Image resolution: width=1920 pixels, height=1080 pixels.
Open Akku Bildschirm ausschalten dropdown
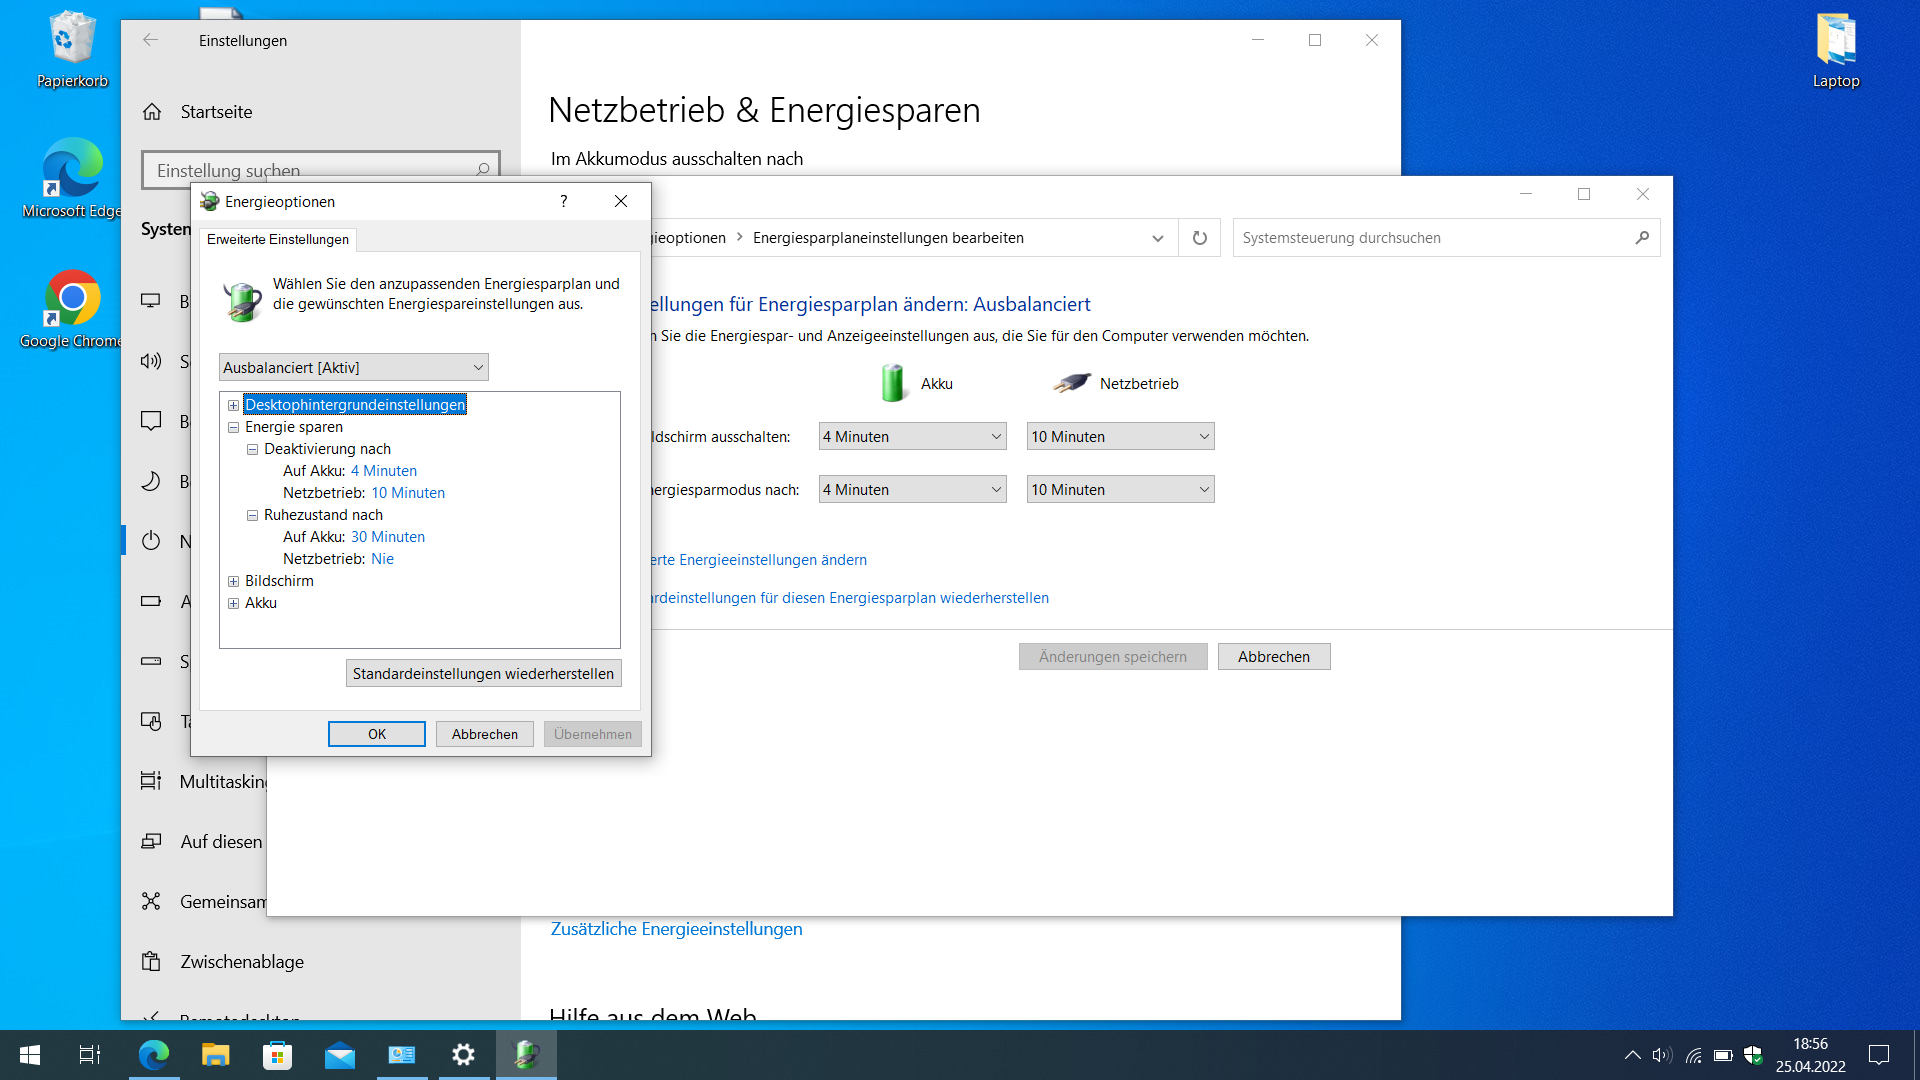click(912, 436)
